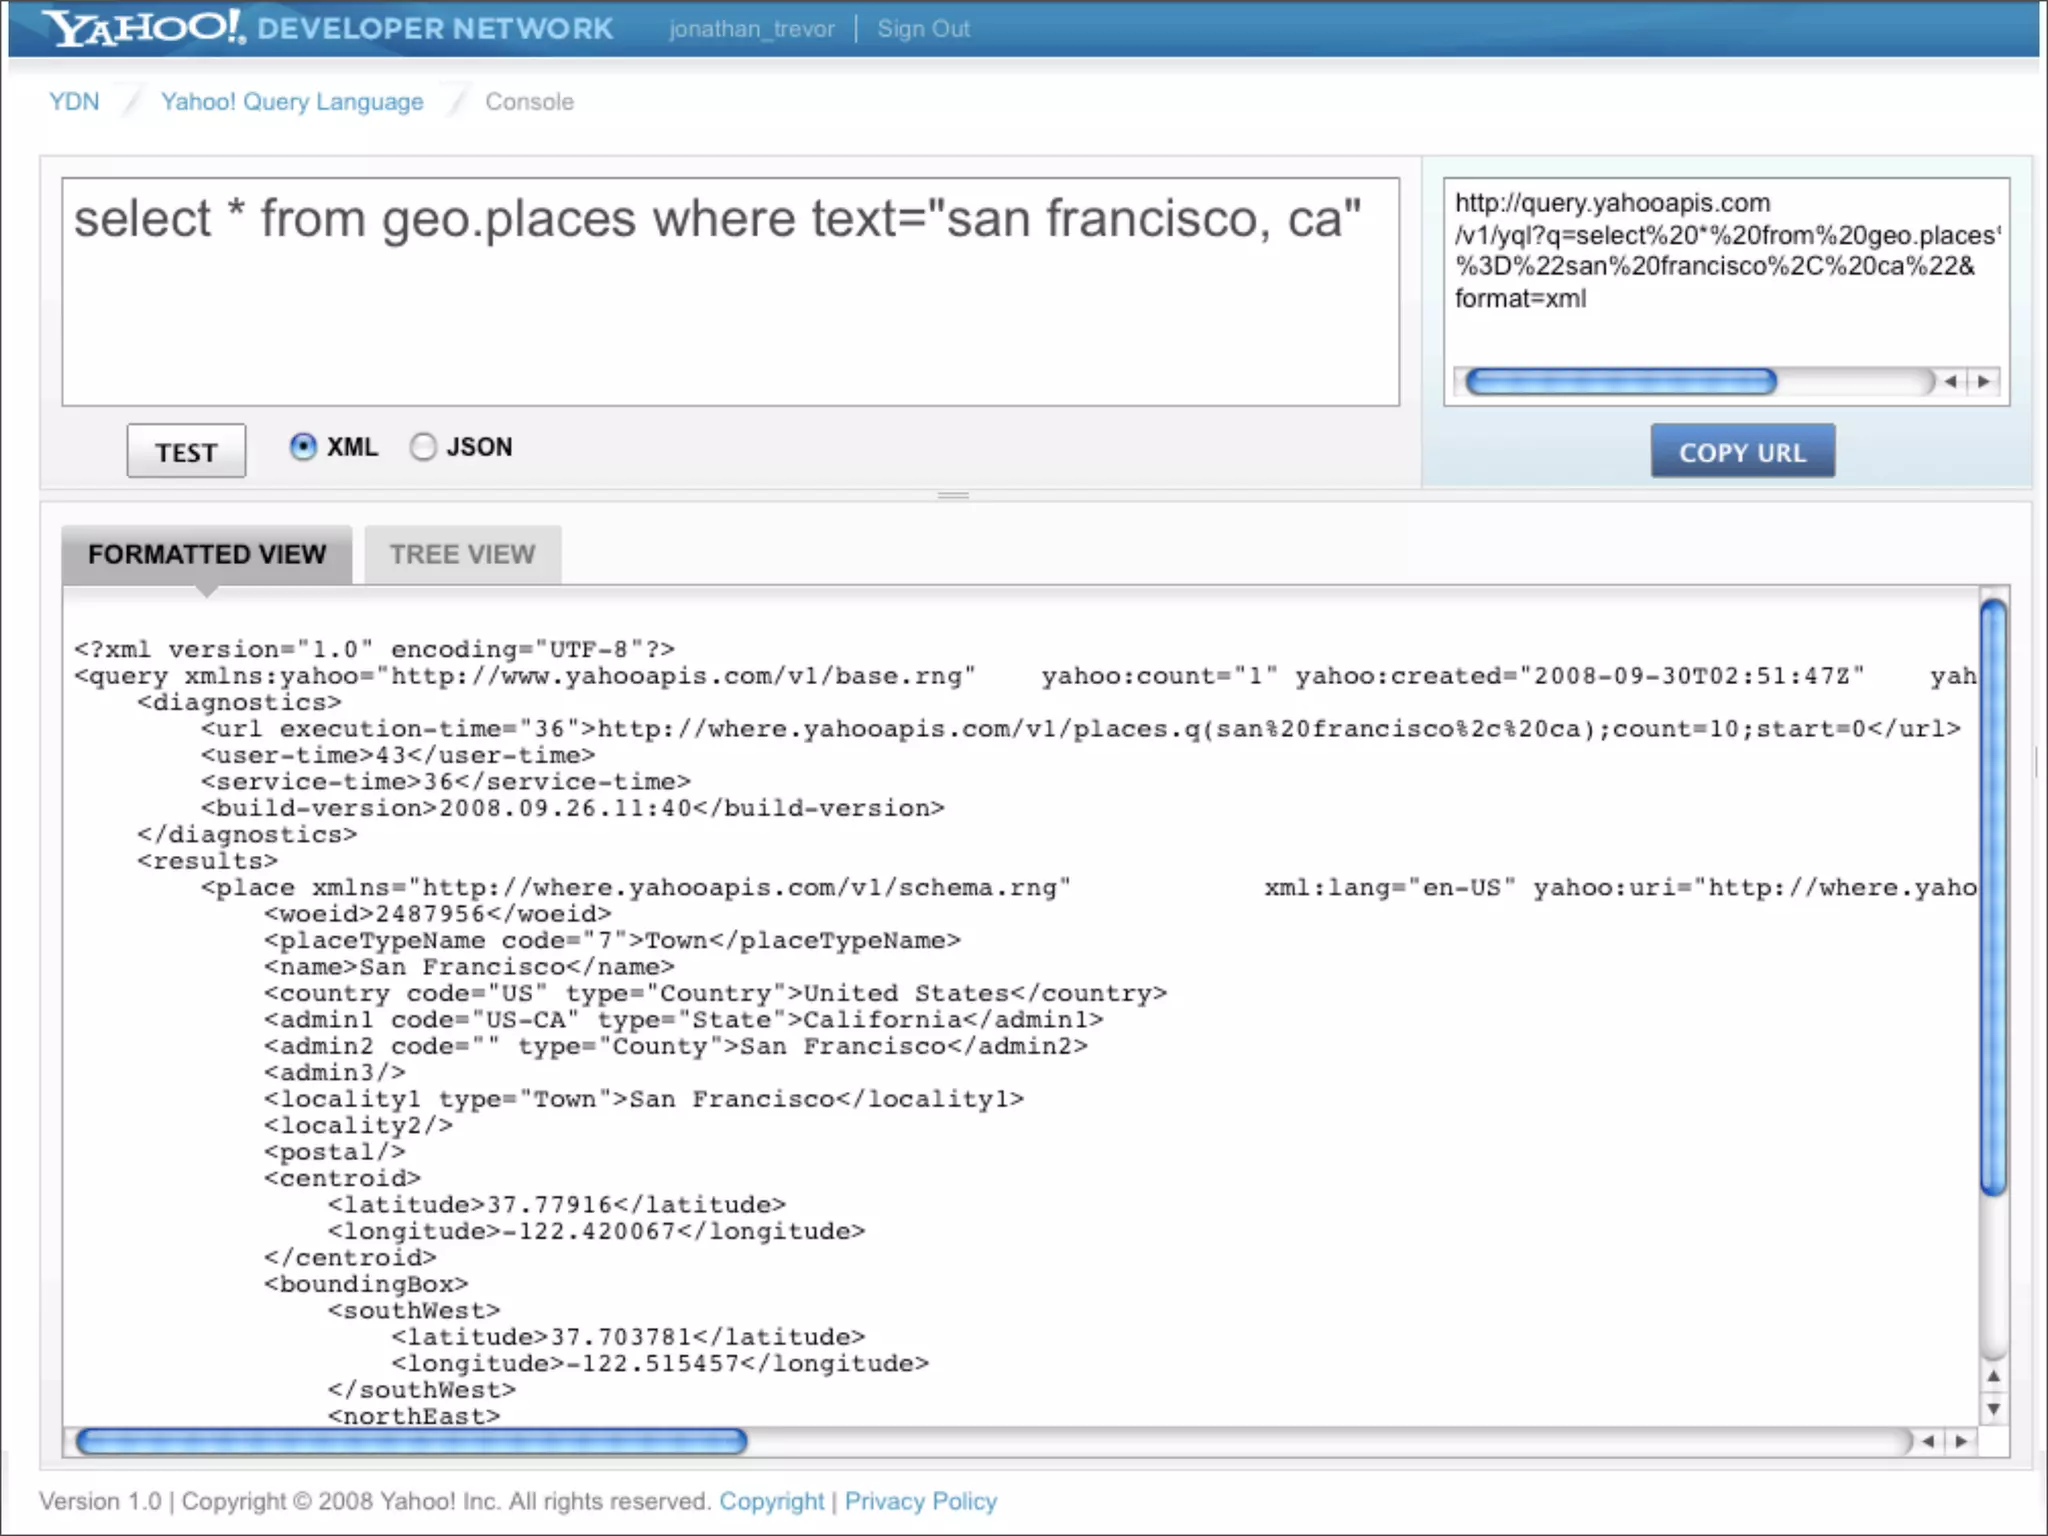Click the southWest longitude -122.515457 line
Screen dimensions: 2048x1536
tap(660, 1363)
